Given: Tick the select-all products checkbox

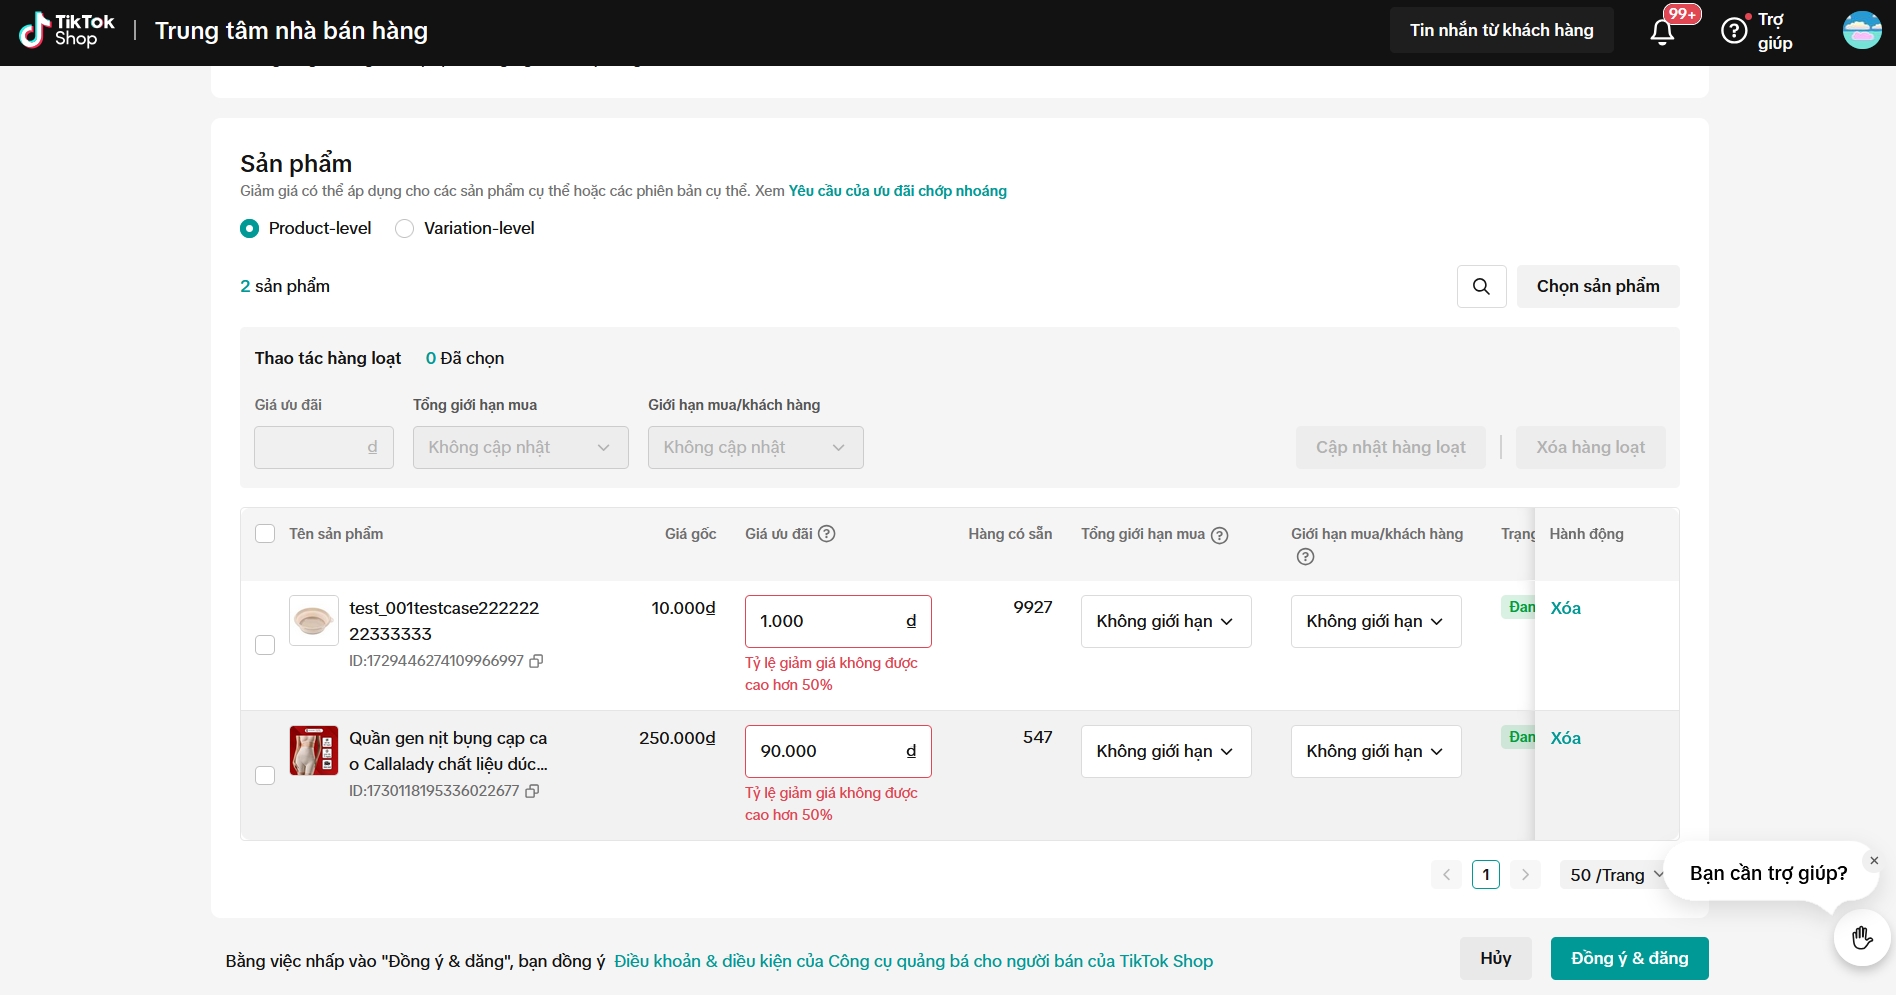Looking at the screenshot, I should tap(265, 534).
